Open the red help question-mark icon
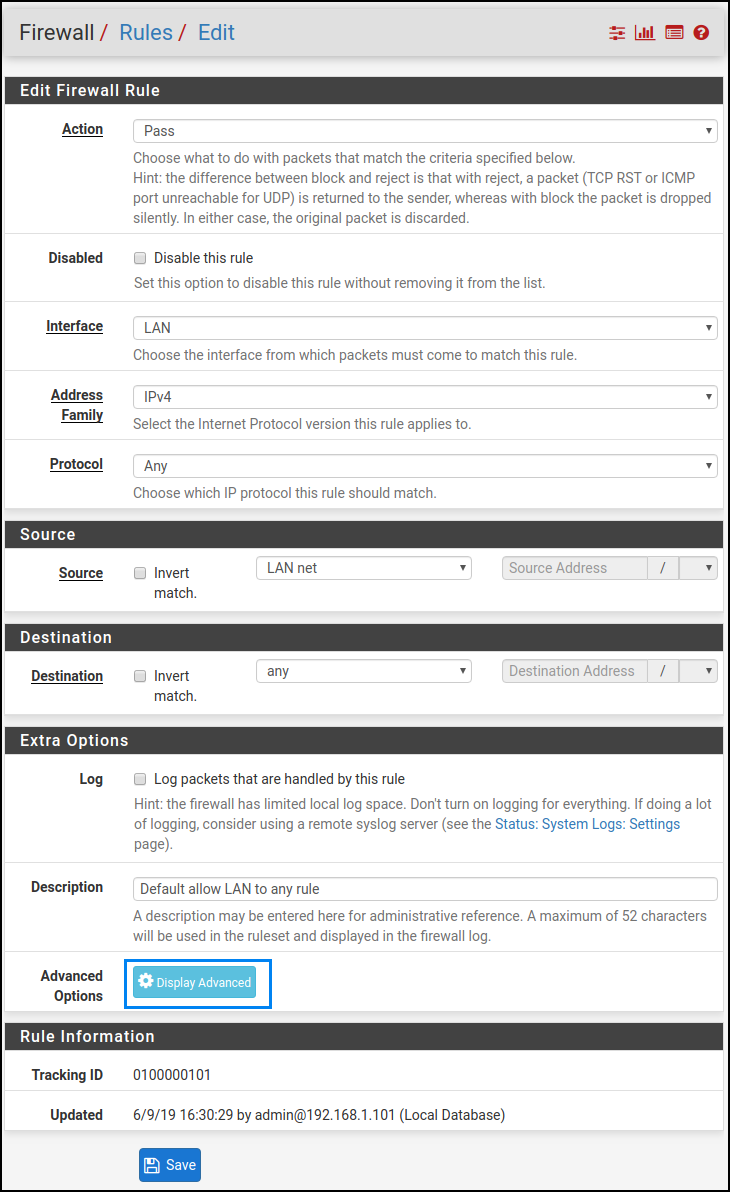Viewport: 730px width, 1192px height. [701, 33]
